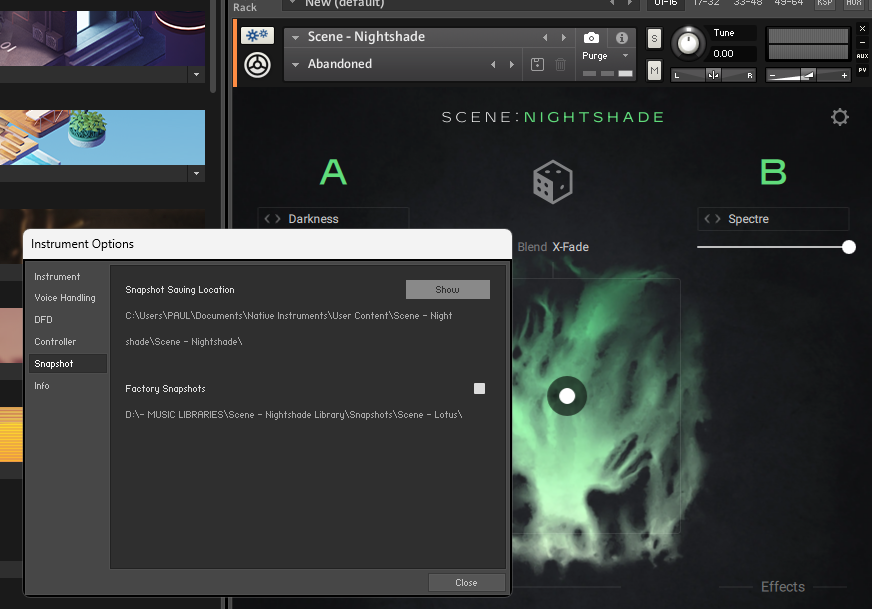Image resolution: width=872 pixels, height=609 pixels.
Task: Click the Snapshot Saving Location path text
Action: (x=289, y=329)
